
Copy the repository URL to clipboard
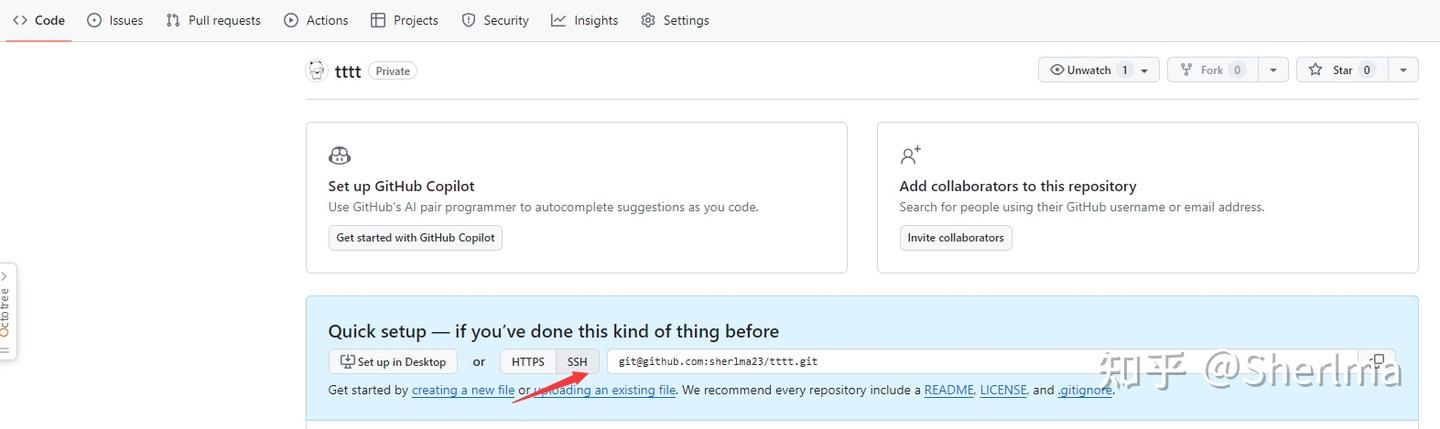pyautogui.click(x=1377, y=361)
